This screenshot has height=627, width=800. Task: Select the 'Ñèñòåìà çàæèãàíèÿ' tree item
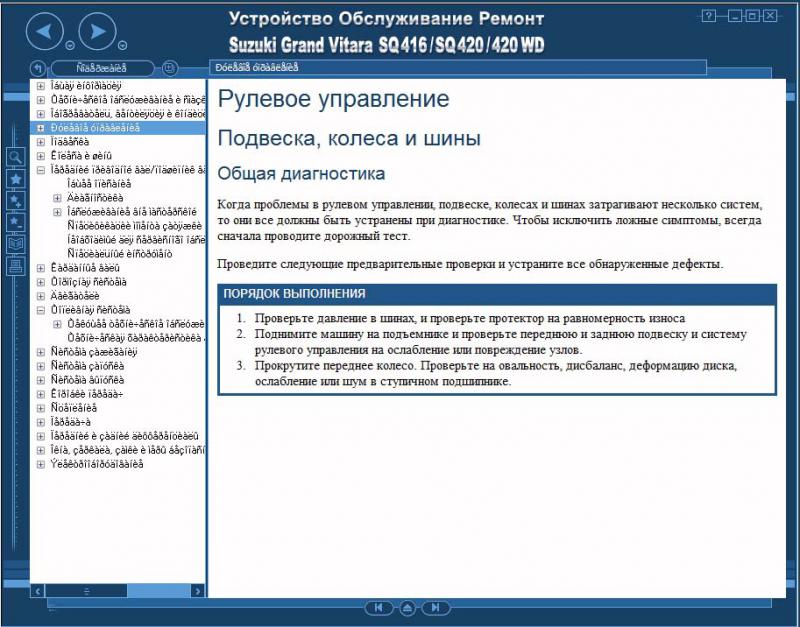point(94,352)
